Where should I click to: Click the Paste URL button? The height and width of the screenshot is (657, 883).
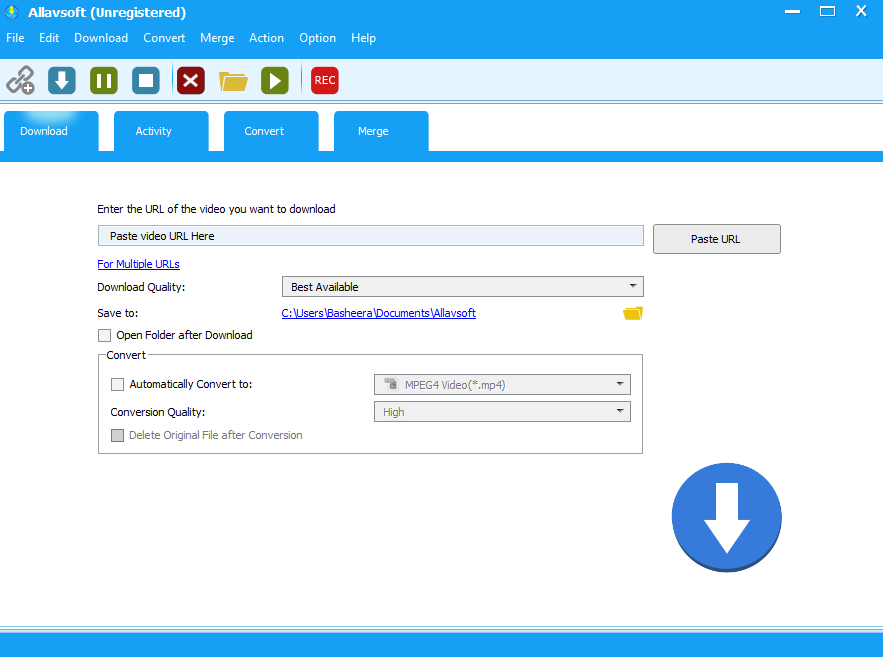click(x=717, y=239)
